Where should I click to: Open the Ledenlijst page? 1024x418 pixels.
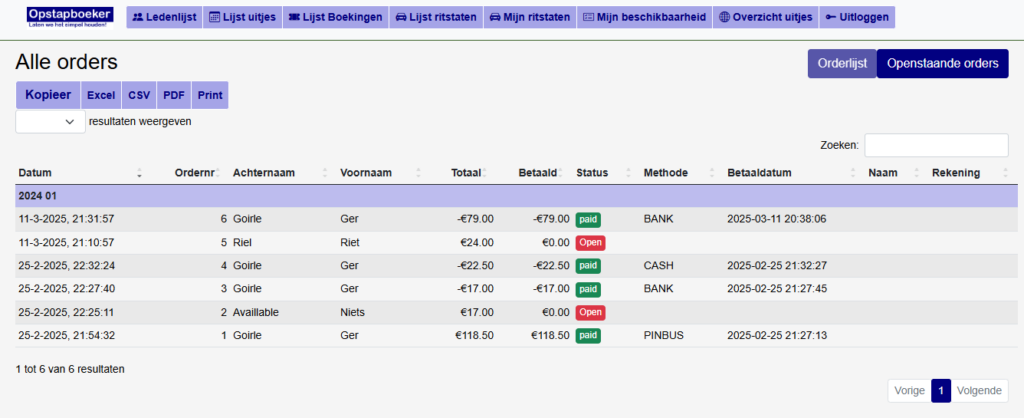[x=164, y=17]
